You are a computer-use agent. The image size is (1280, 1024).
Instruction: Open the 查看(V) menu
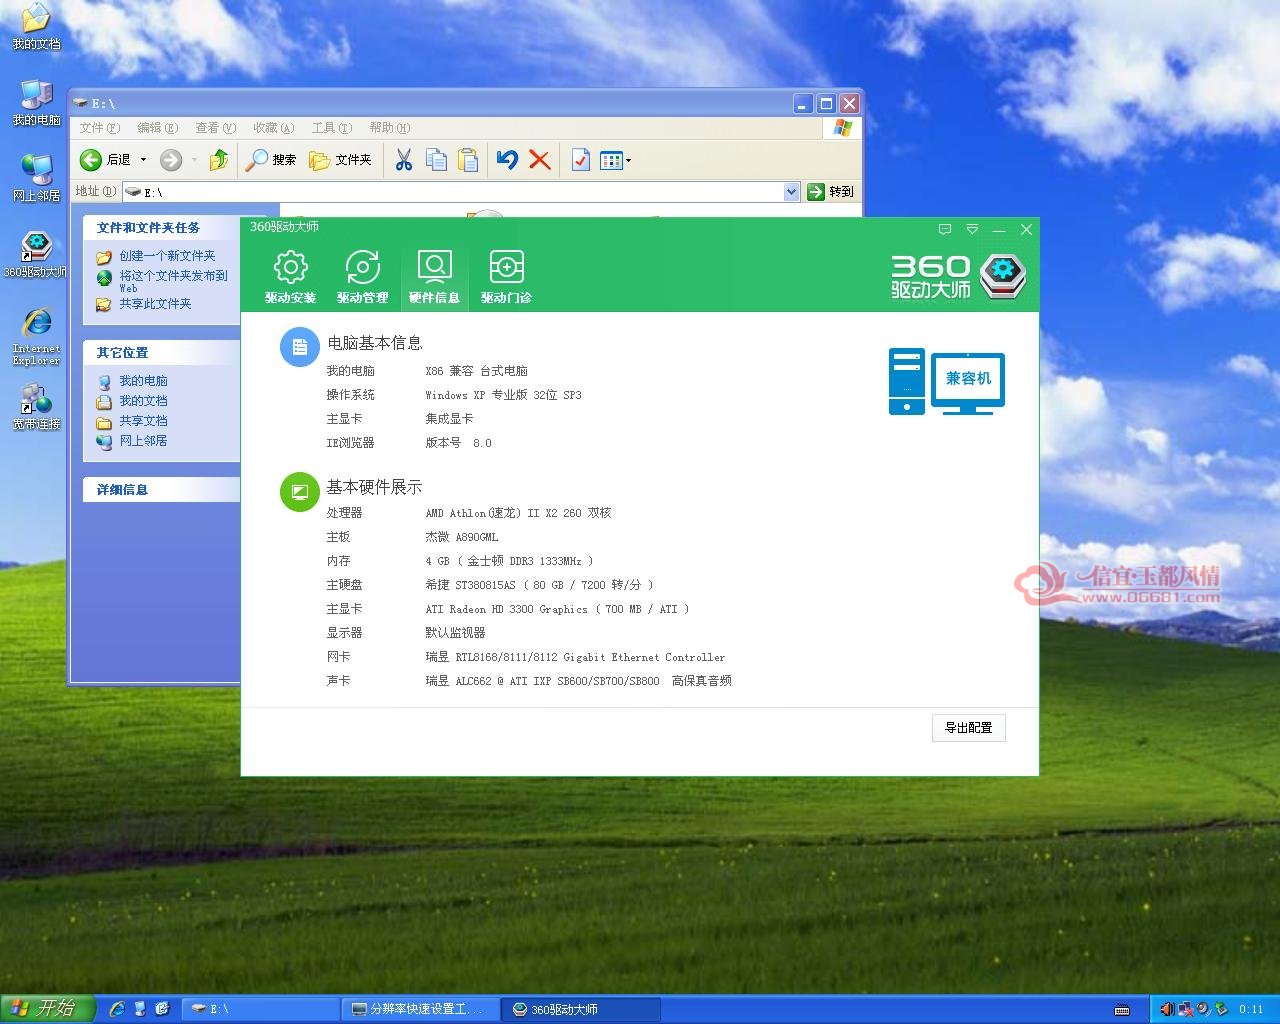215,128
